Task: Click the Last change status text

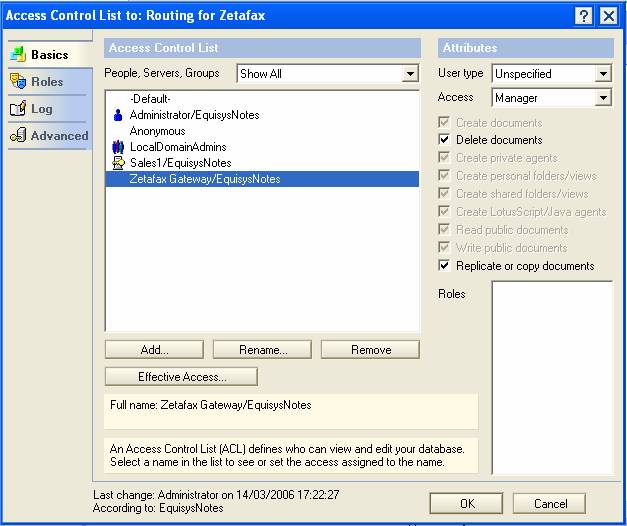Action: click(216, 495)
